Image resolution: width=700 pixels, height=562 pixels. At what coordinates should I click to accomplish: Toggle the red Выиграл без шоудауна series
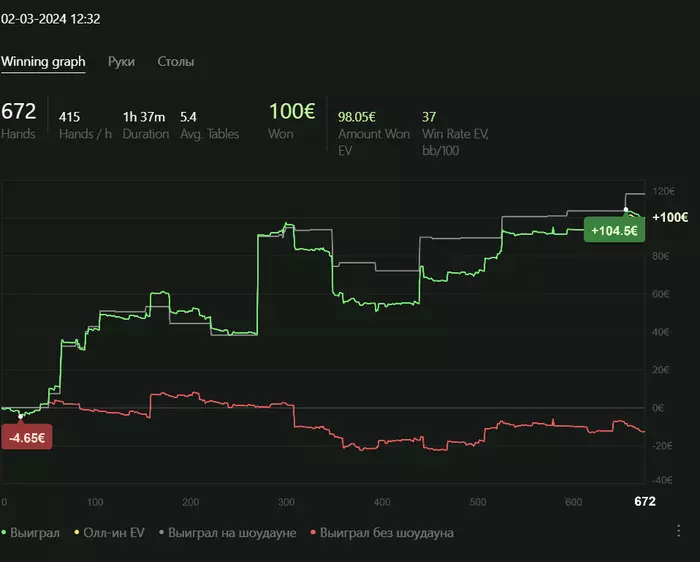point(383,533)
